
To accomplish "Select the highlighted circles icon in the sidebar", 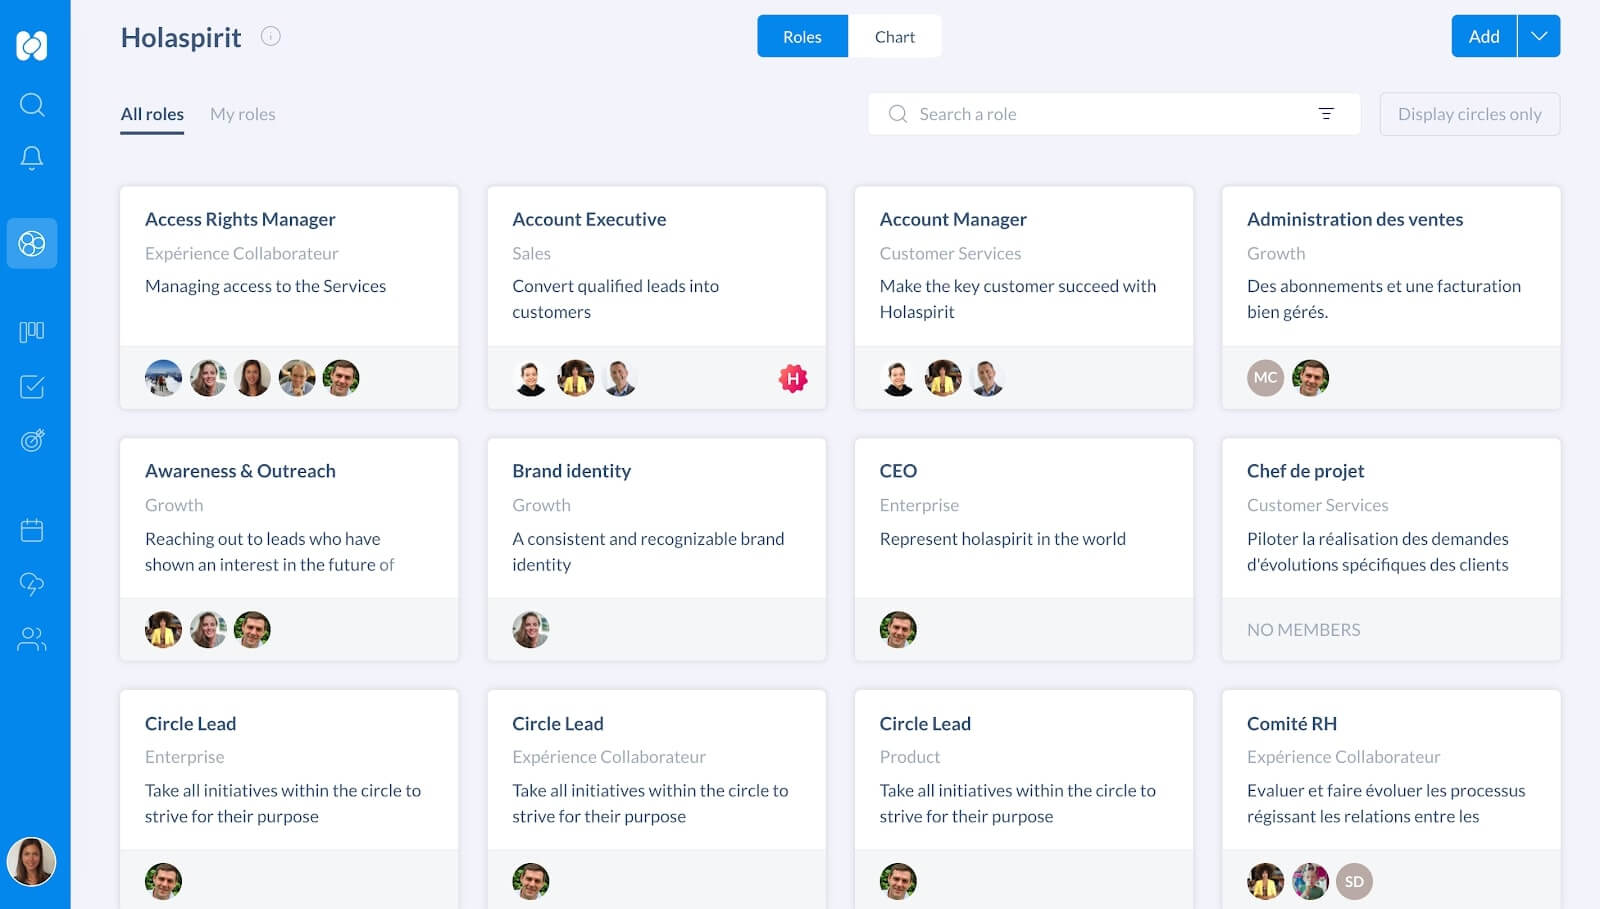I will tap(32, 243).
